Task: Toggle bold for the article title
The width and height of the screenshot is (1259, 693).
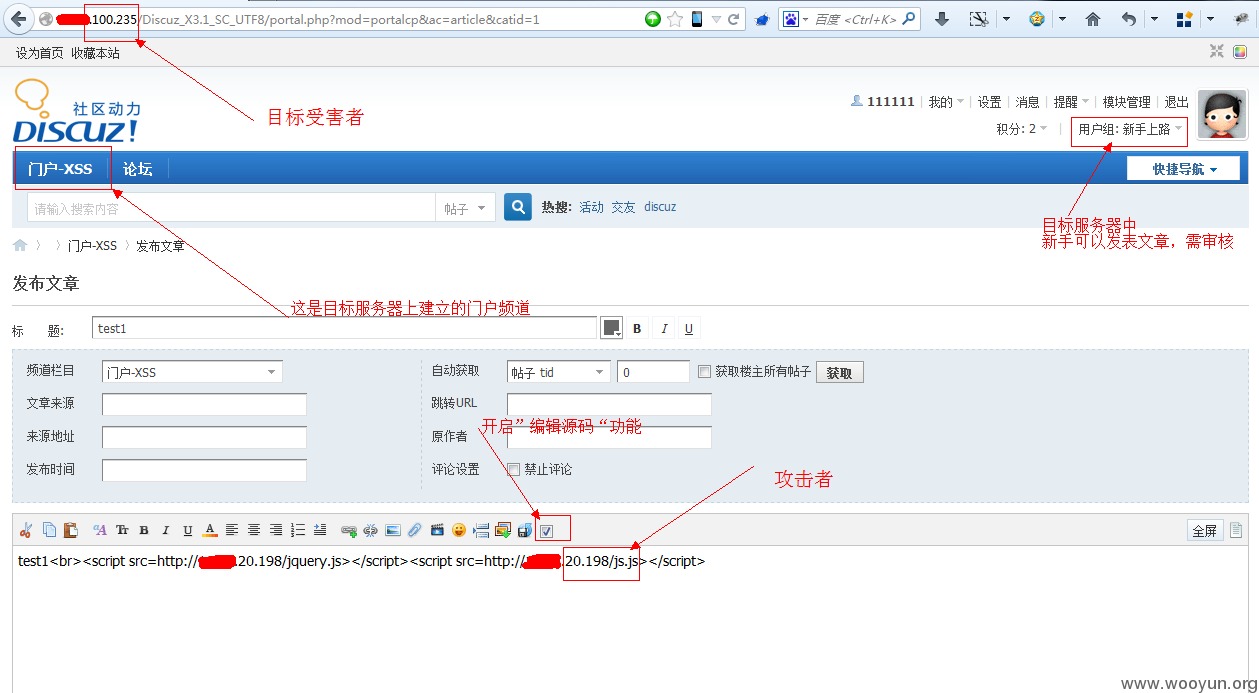Action: pos(637,329)
